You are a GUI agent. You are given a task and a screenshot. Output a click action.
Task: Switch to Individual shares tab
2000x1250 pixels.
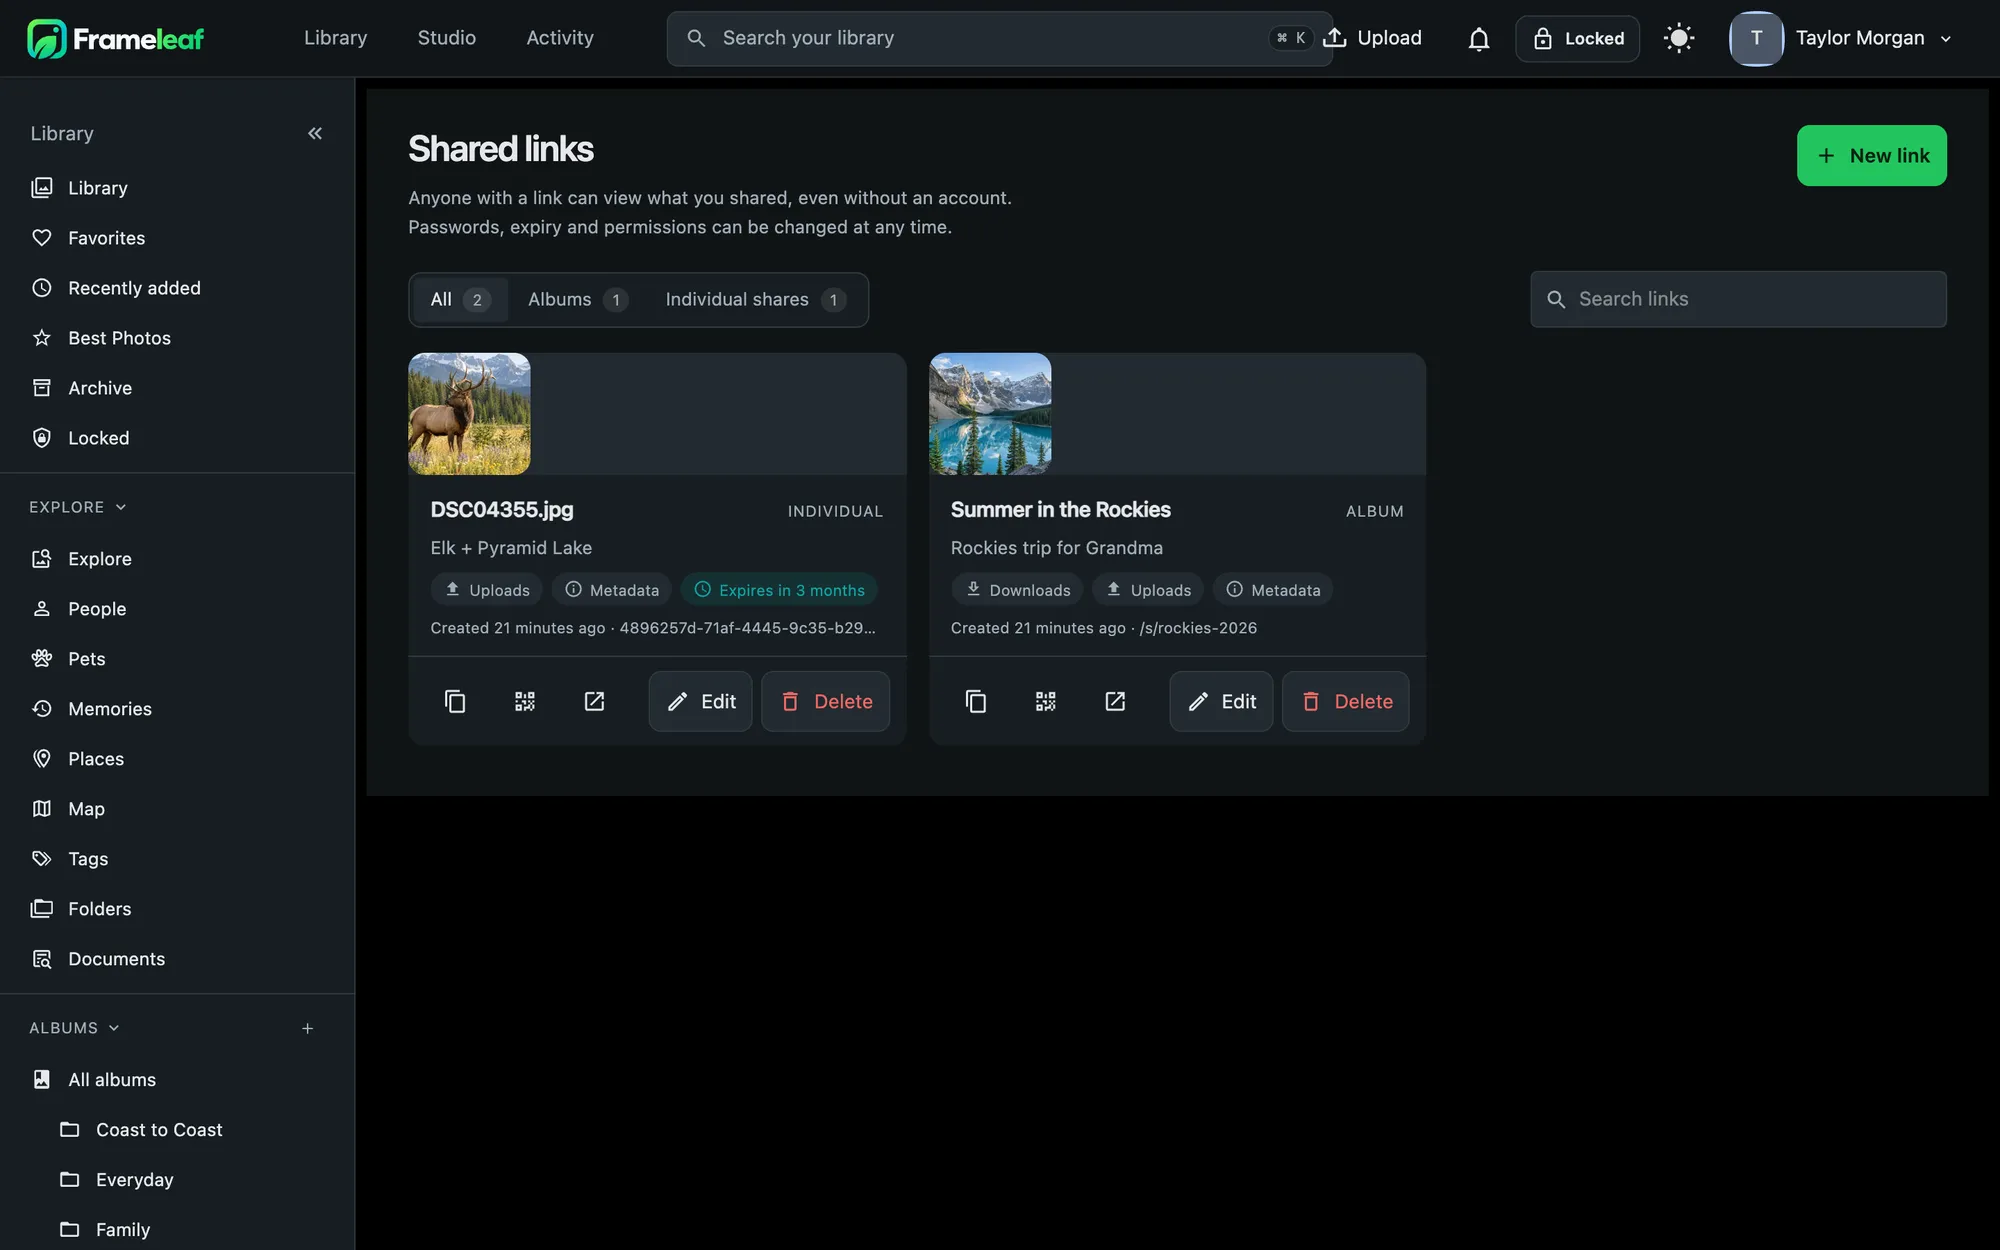point(755,300)
